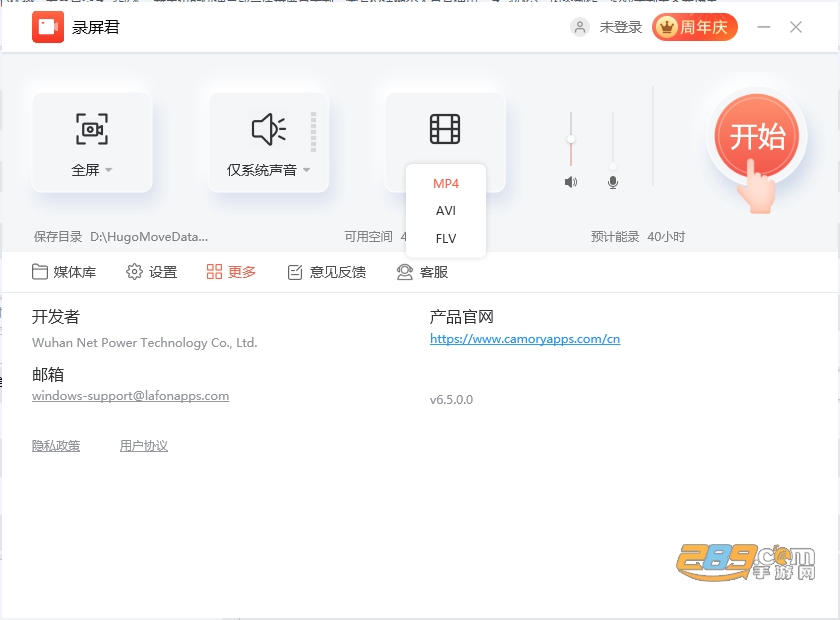Click the 可用空间 available space label
The width and height of the screenshot is (840, 620).
tap(369, 237)
